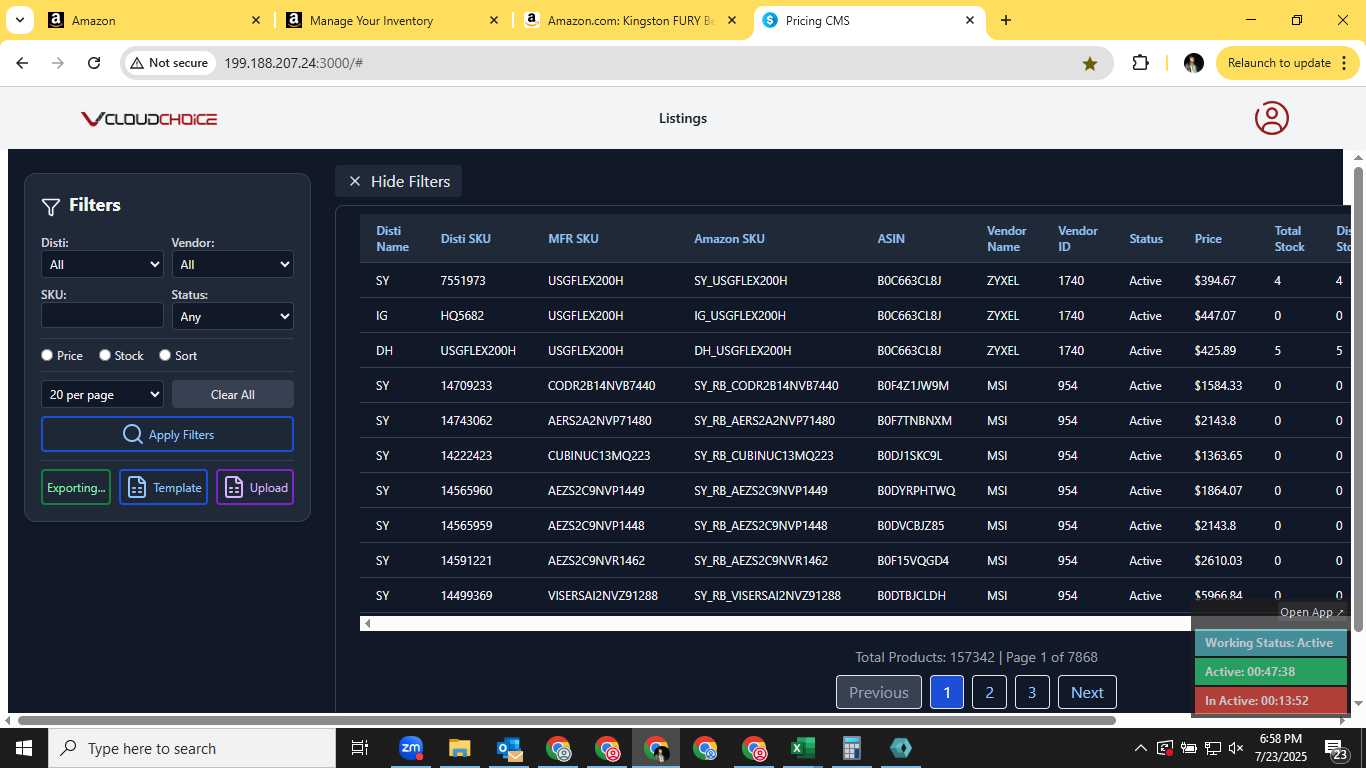The height and width of the screenshot is (768, 1366).
Task: Click Clear All filters button
Action: pos(233,394)
